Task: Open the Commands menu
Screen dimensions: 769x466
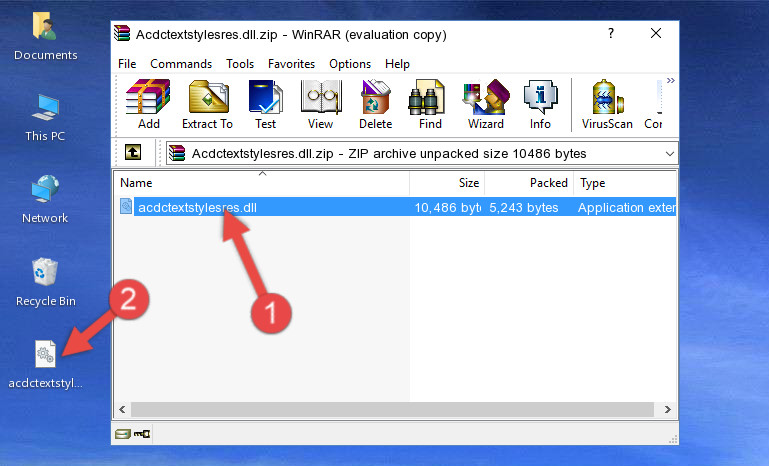Action: pyautogui.click(x=181, y=64)
